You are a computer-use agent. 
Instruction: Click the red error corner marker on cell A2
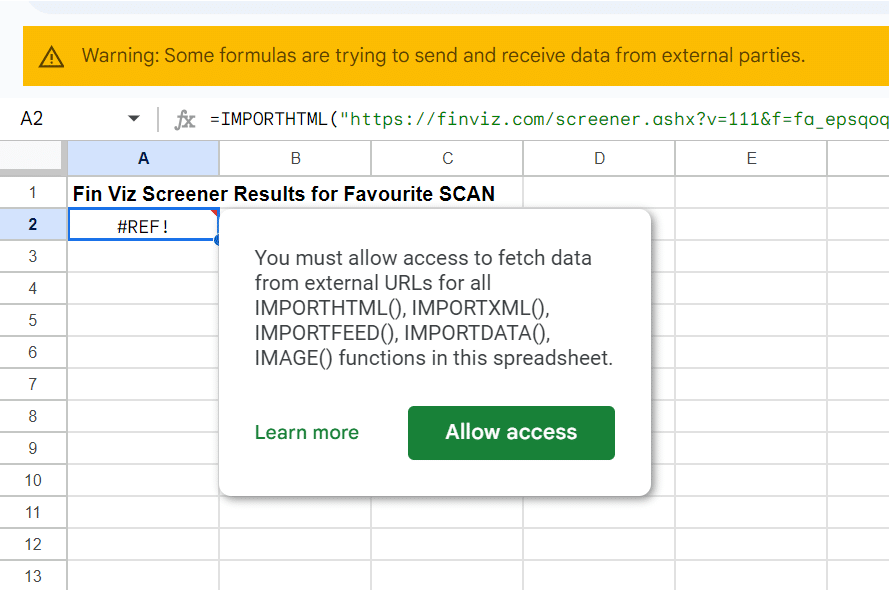pyautogui.click(x=214, y=213)
